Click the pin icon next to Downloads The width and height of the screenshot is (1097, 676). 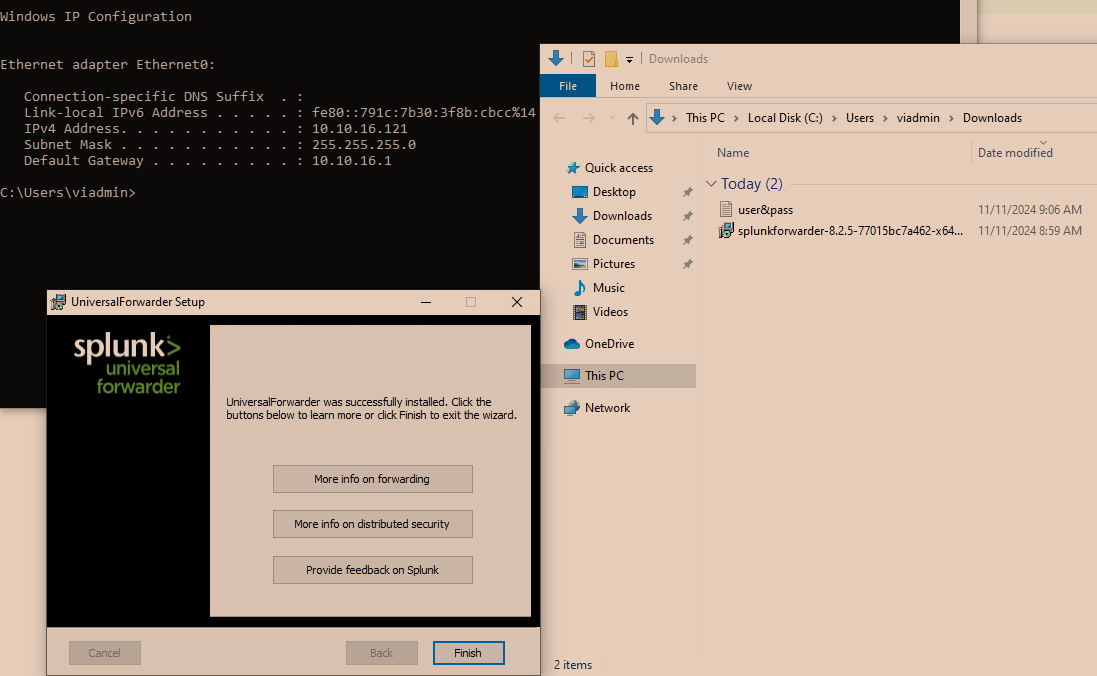(x=688, y=216)
